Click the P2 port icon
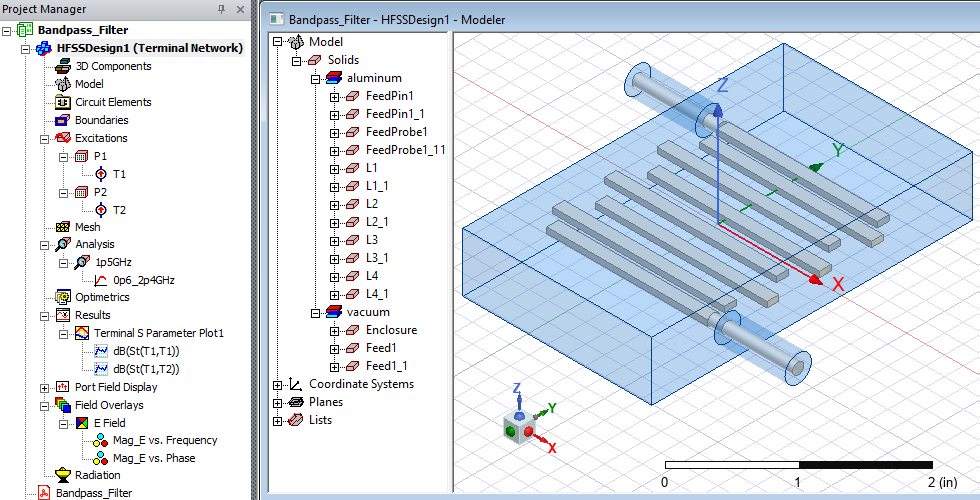 pyautogui.click(x=82, y=192)
